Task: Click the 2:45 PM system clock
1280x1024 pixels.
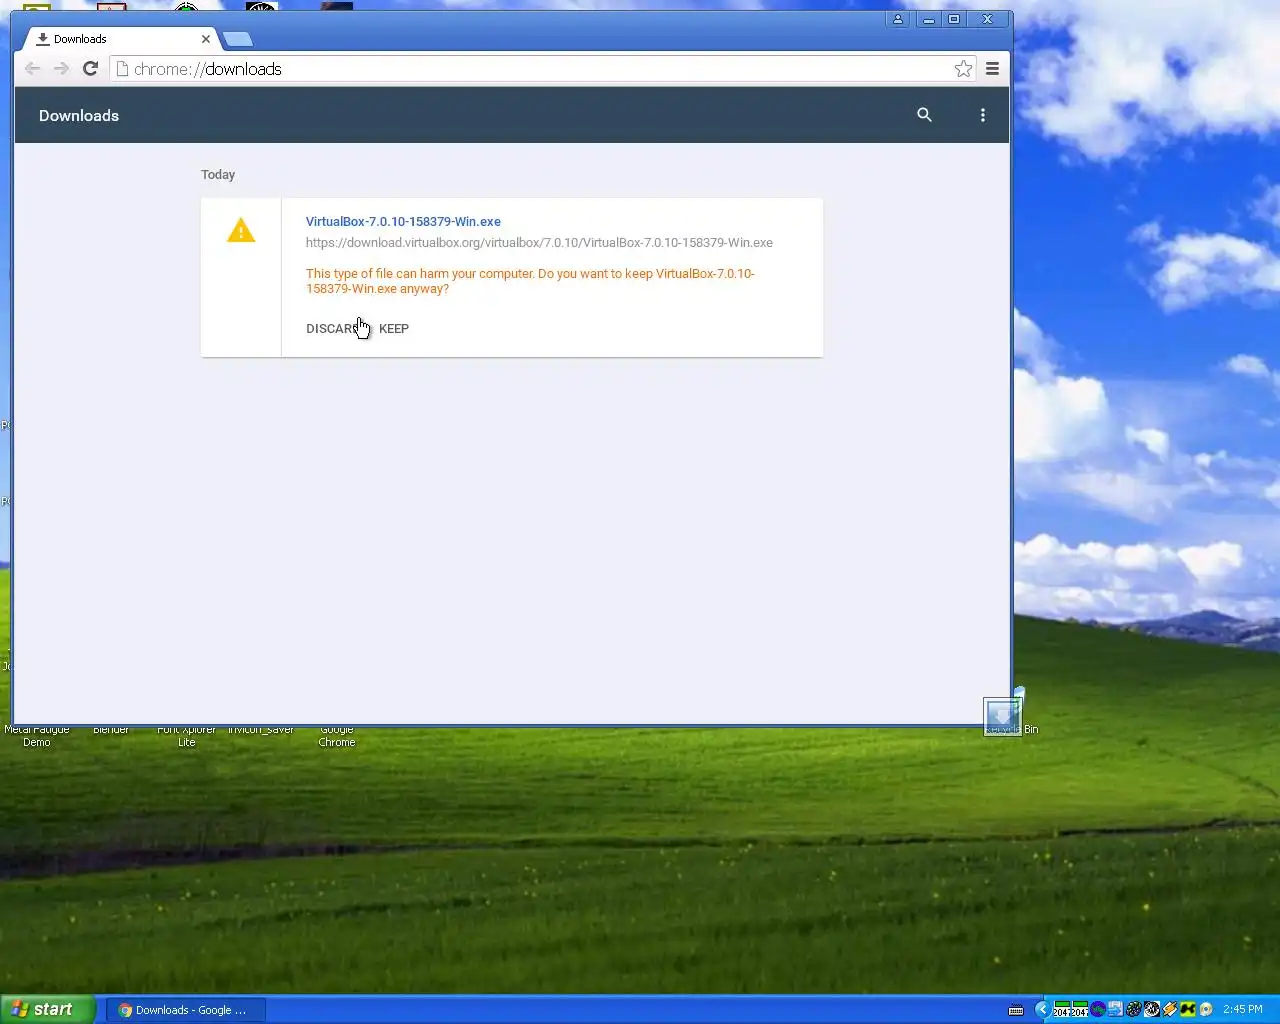Action: coord(1243,1010)
